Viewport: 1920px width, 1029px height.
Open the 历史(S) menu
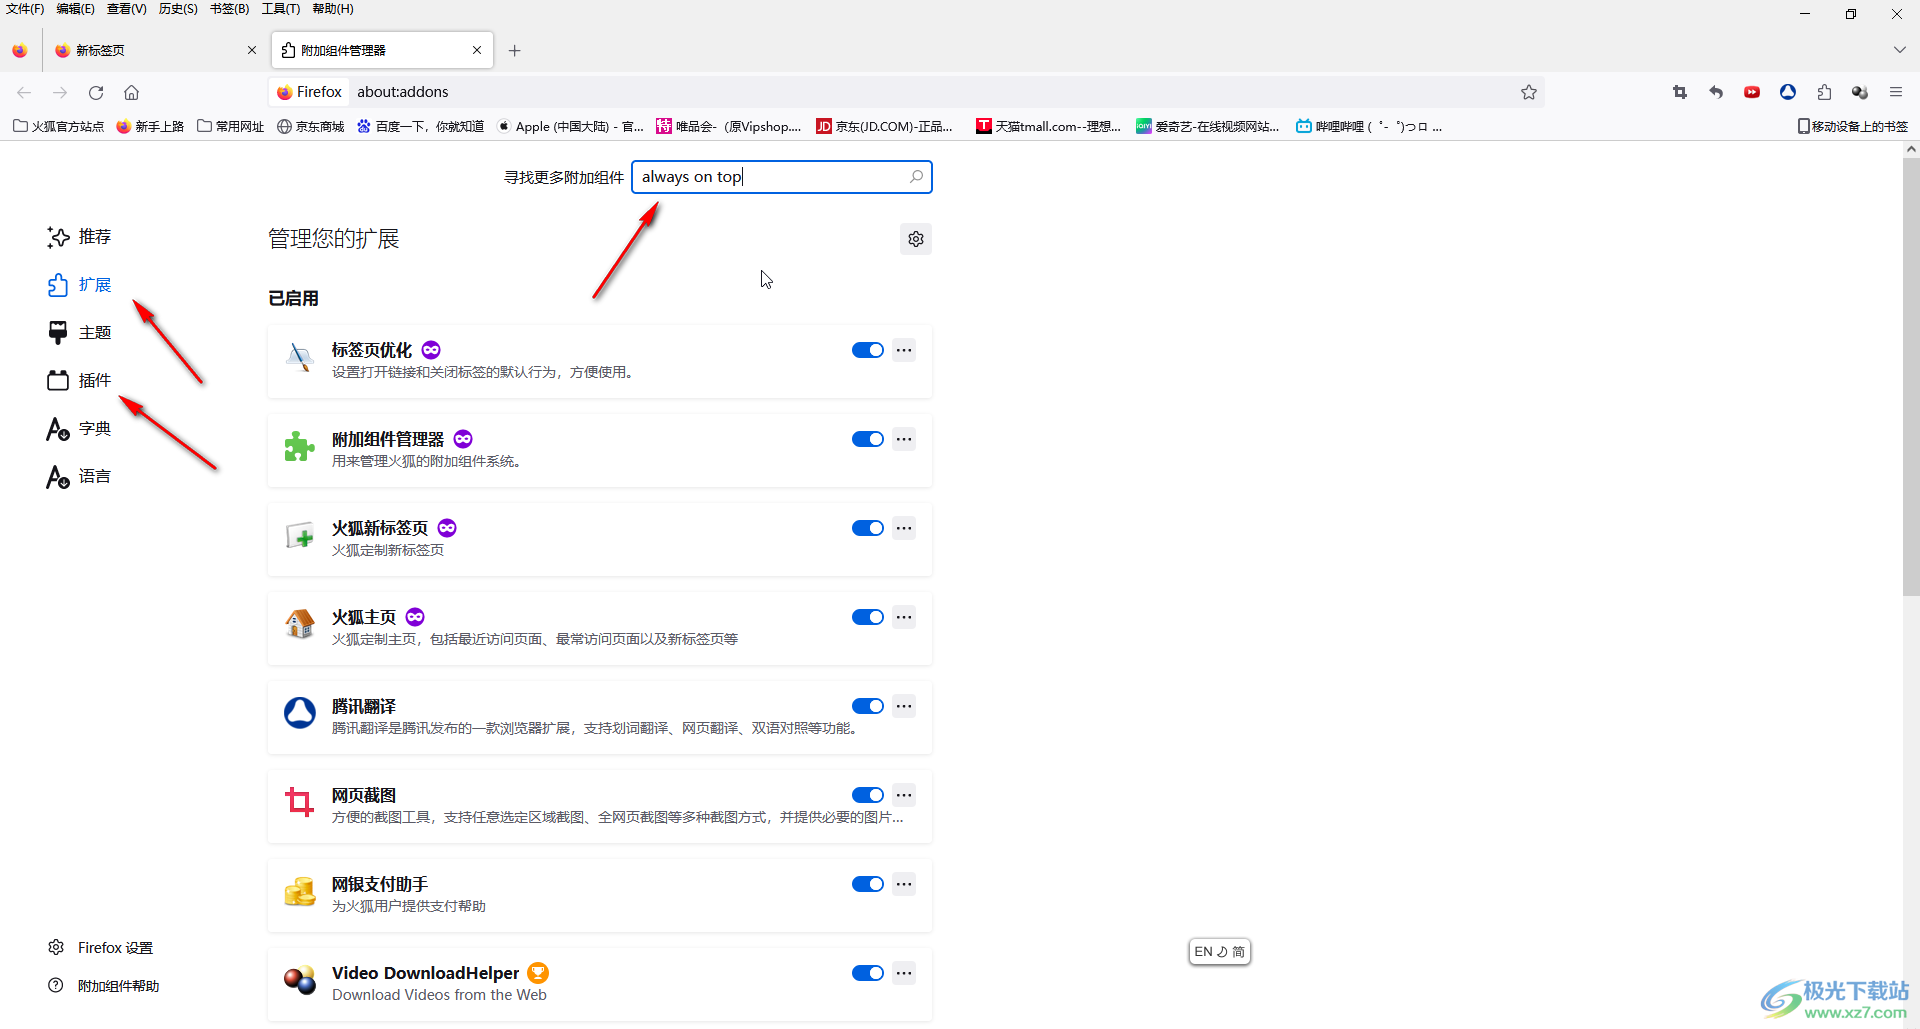[x=178, y=9]
